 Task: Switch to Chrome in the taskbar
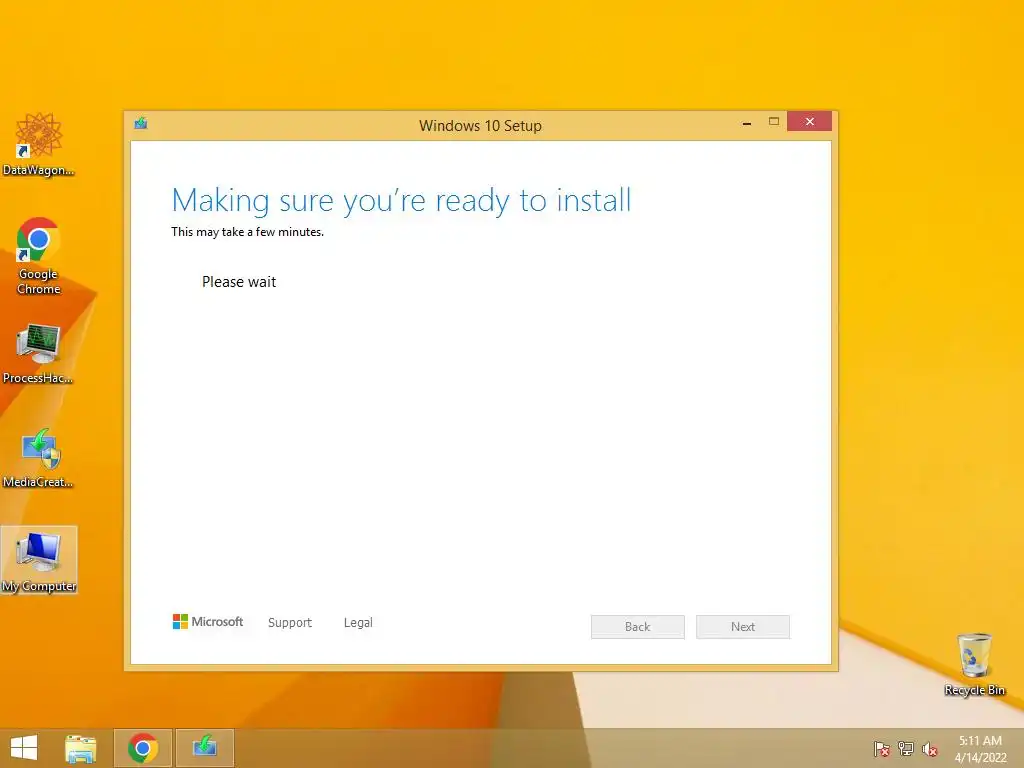click(143, 748)
